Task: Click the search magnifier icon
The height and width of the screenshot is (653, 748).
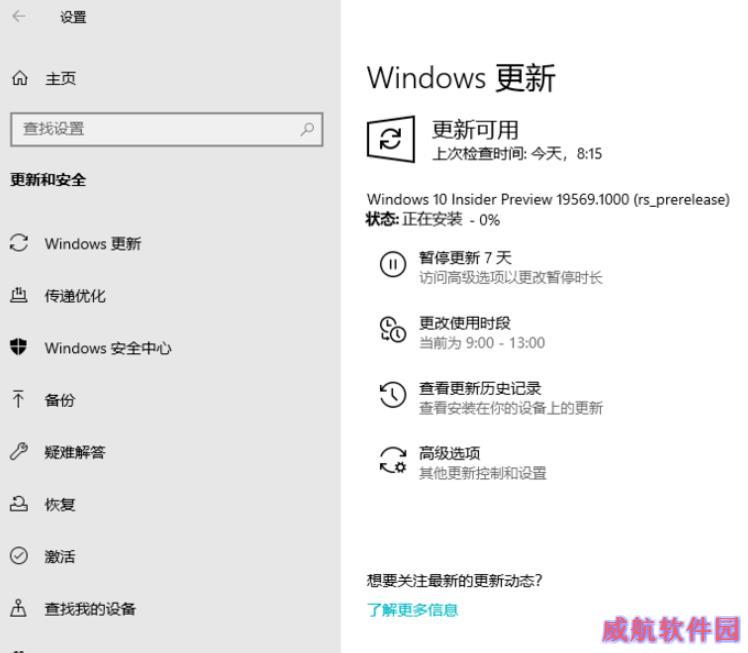Action: click(307, 129)
